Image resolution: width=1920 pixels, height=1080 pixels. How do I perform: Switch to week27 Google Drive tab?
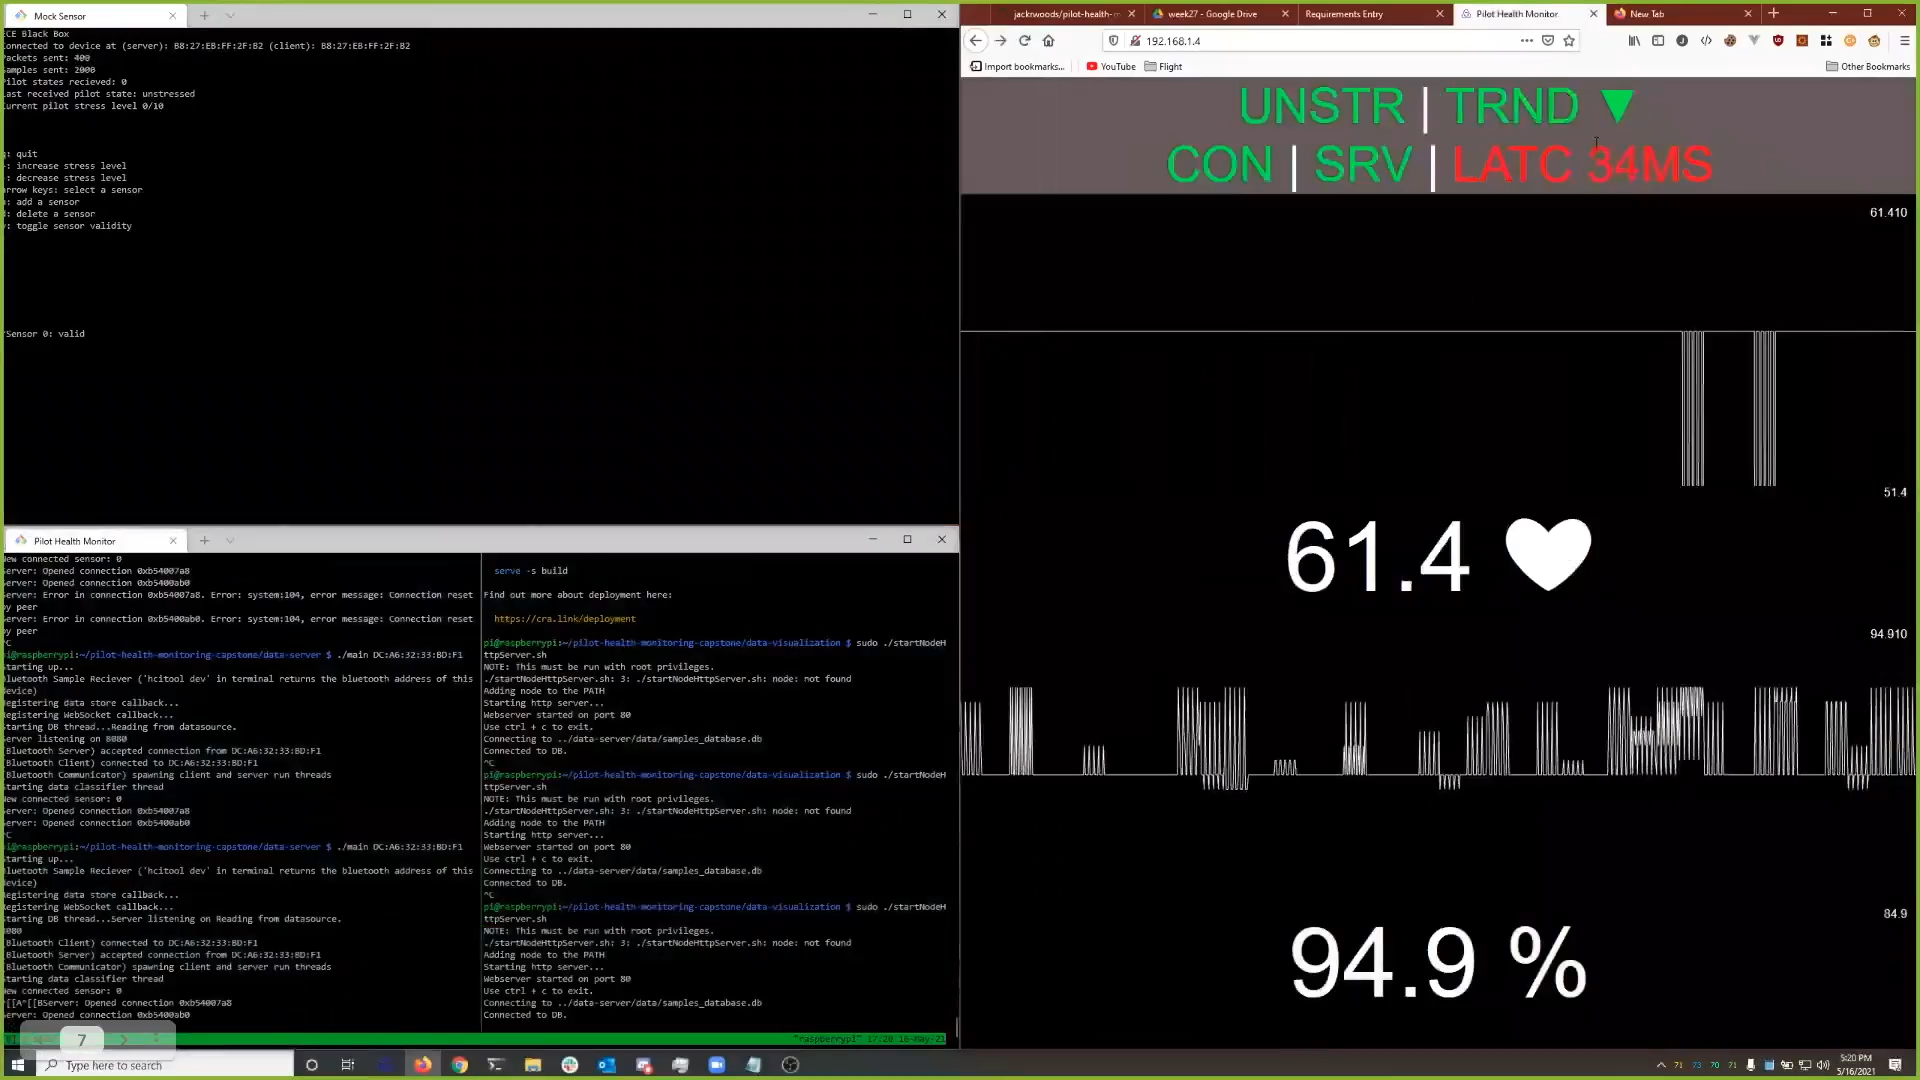pyautogui.click(x=1212, y=14)
